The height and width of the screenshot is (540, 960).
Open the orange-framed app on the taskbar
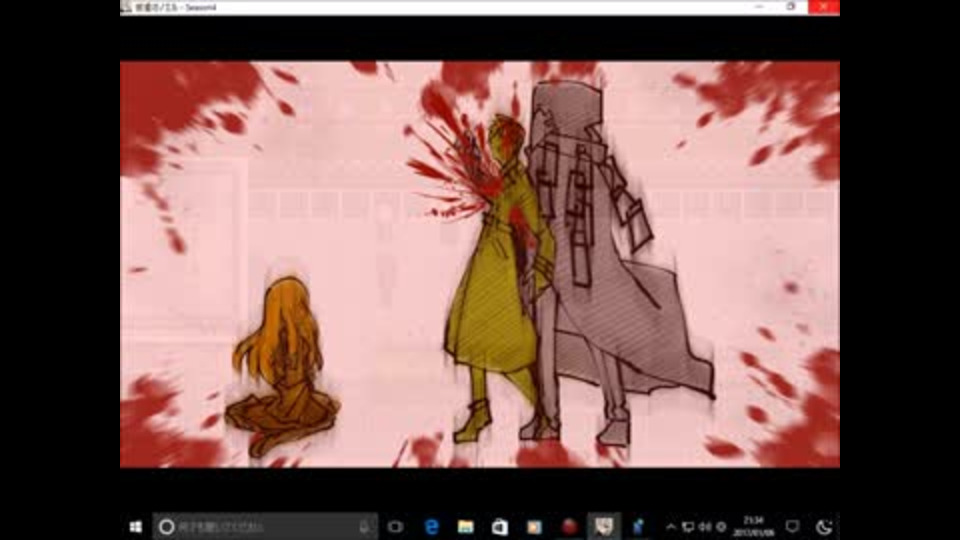(x=534, y=527)
